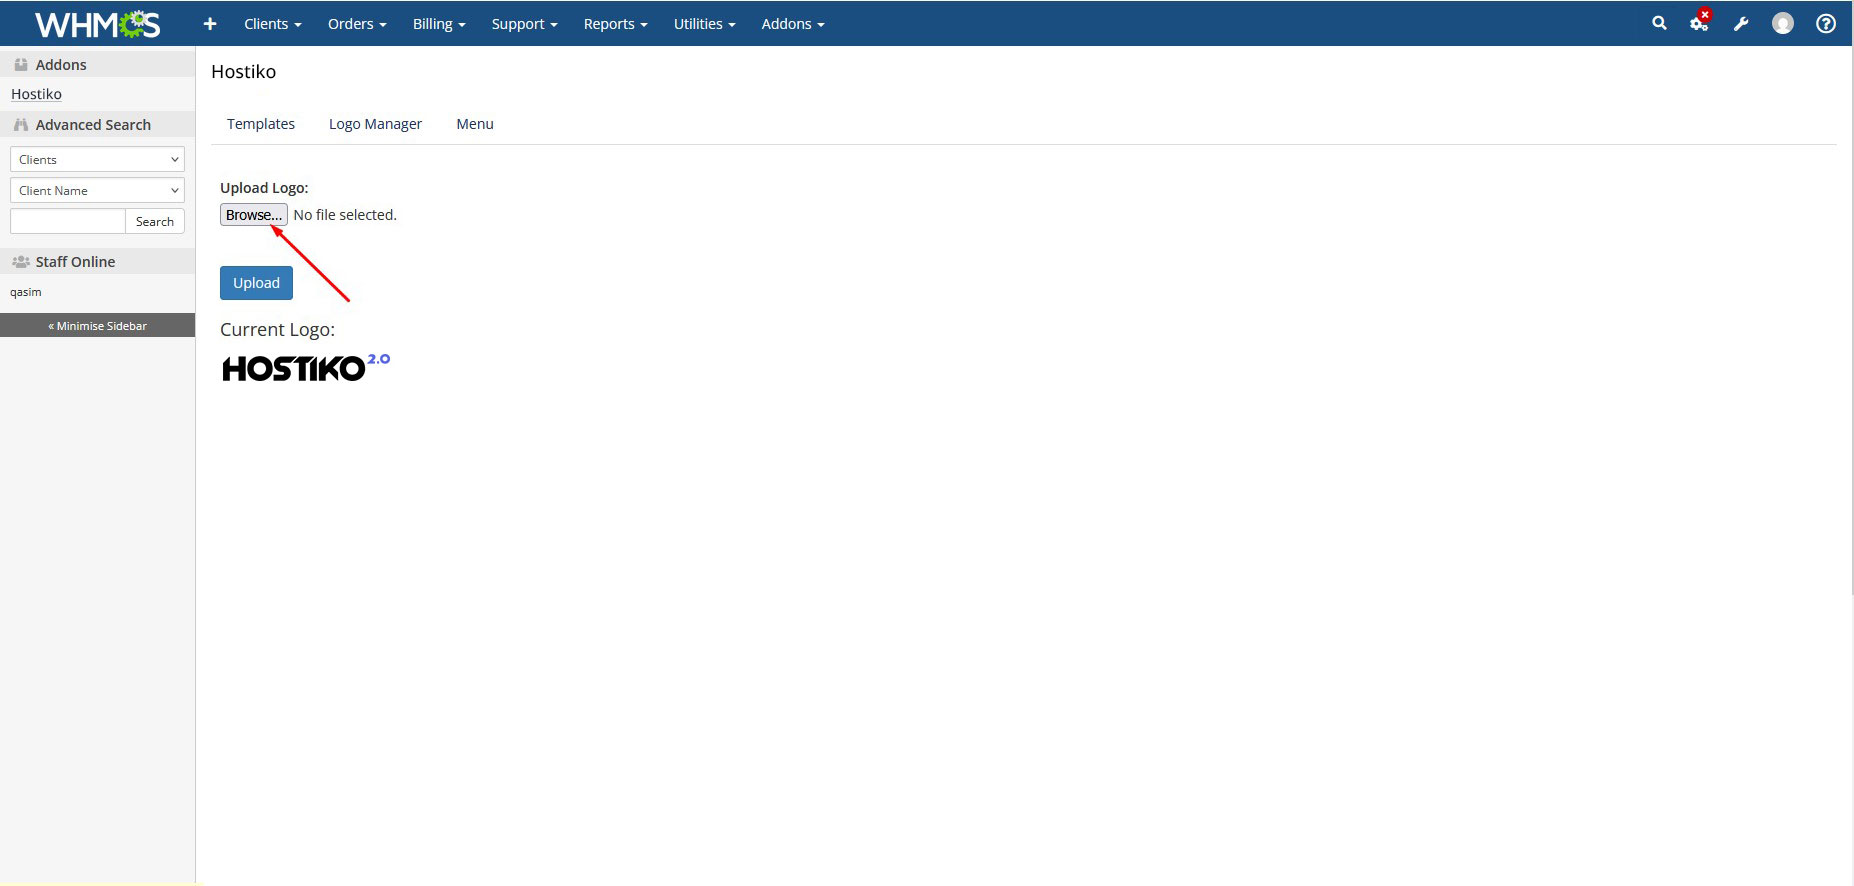Open the user account avatar icon

(x=1782, y=24)
